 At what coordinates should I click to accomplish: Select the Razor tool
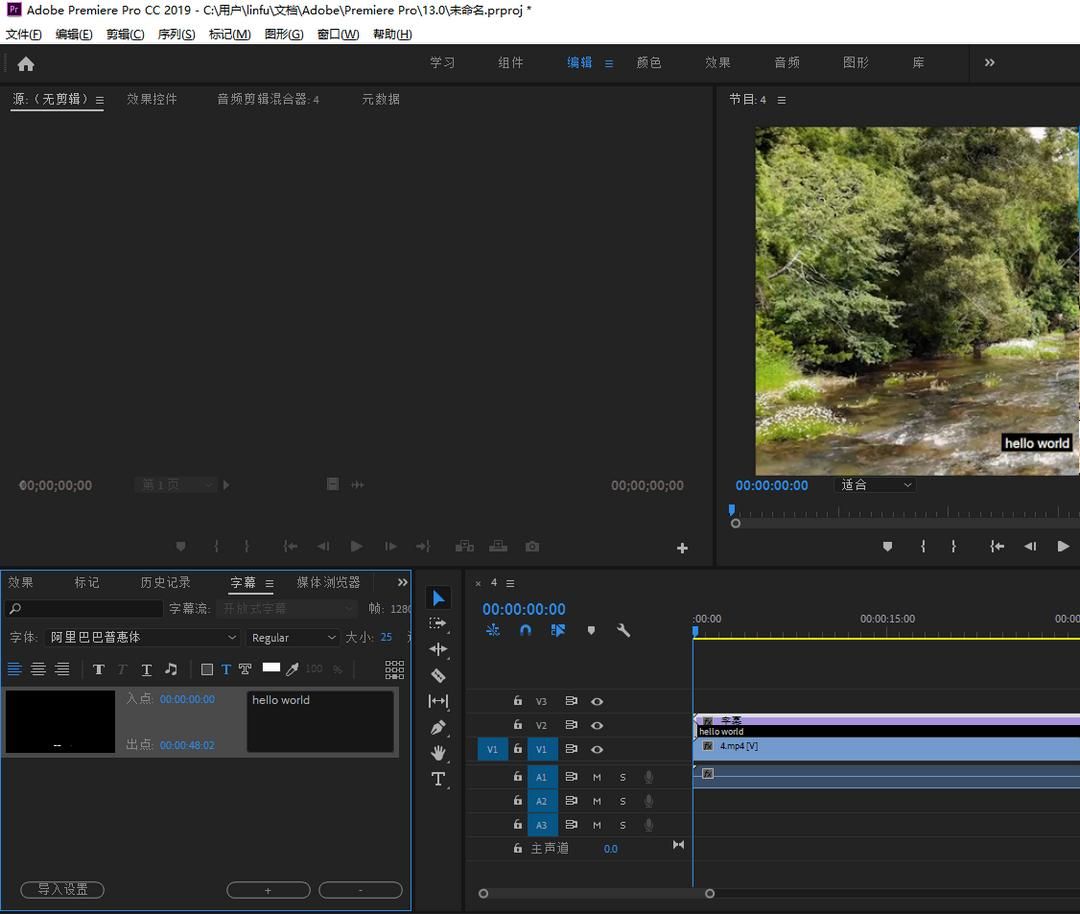[x=438, y=675]
